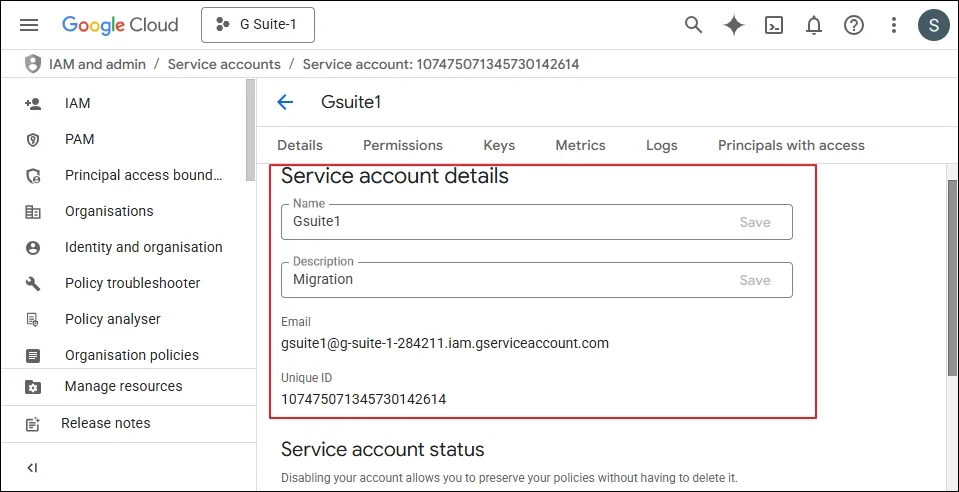This screenshot has width=959, height=492.
Task: Click the Organisations building icon
Action: coord(32,212)
